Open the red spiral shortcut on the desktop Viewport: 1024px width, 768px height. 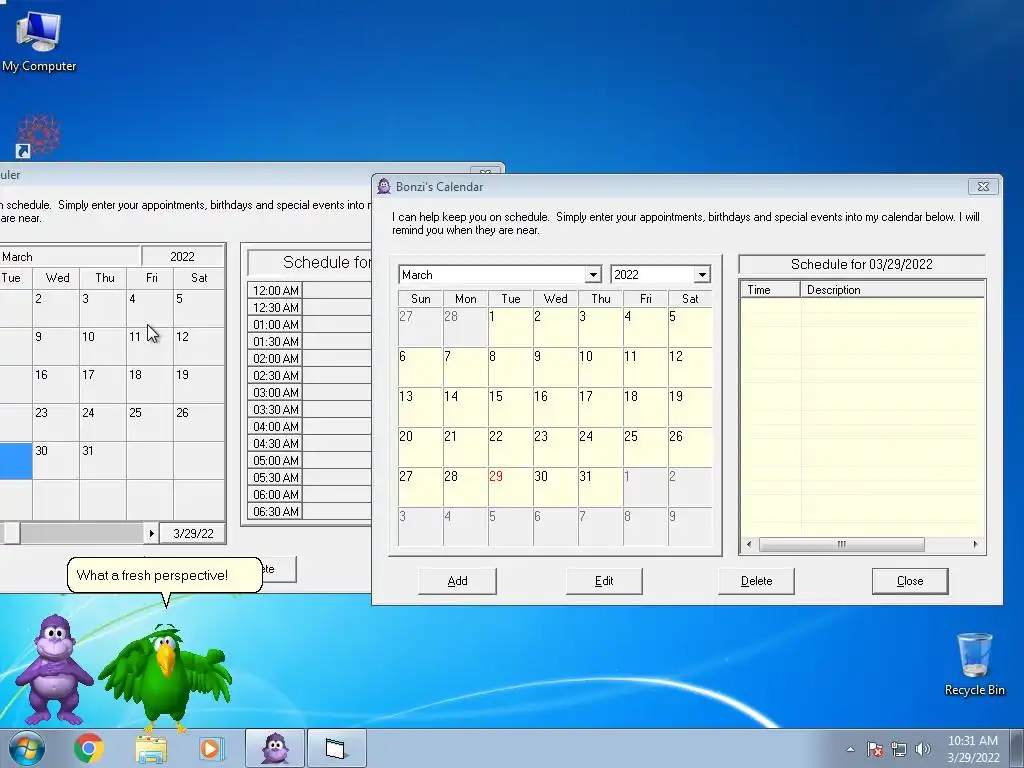(x=39, y=136)
